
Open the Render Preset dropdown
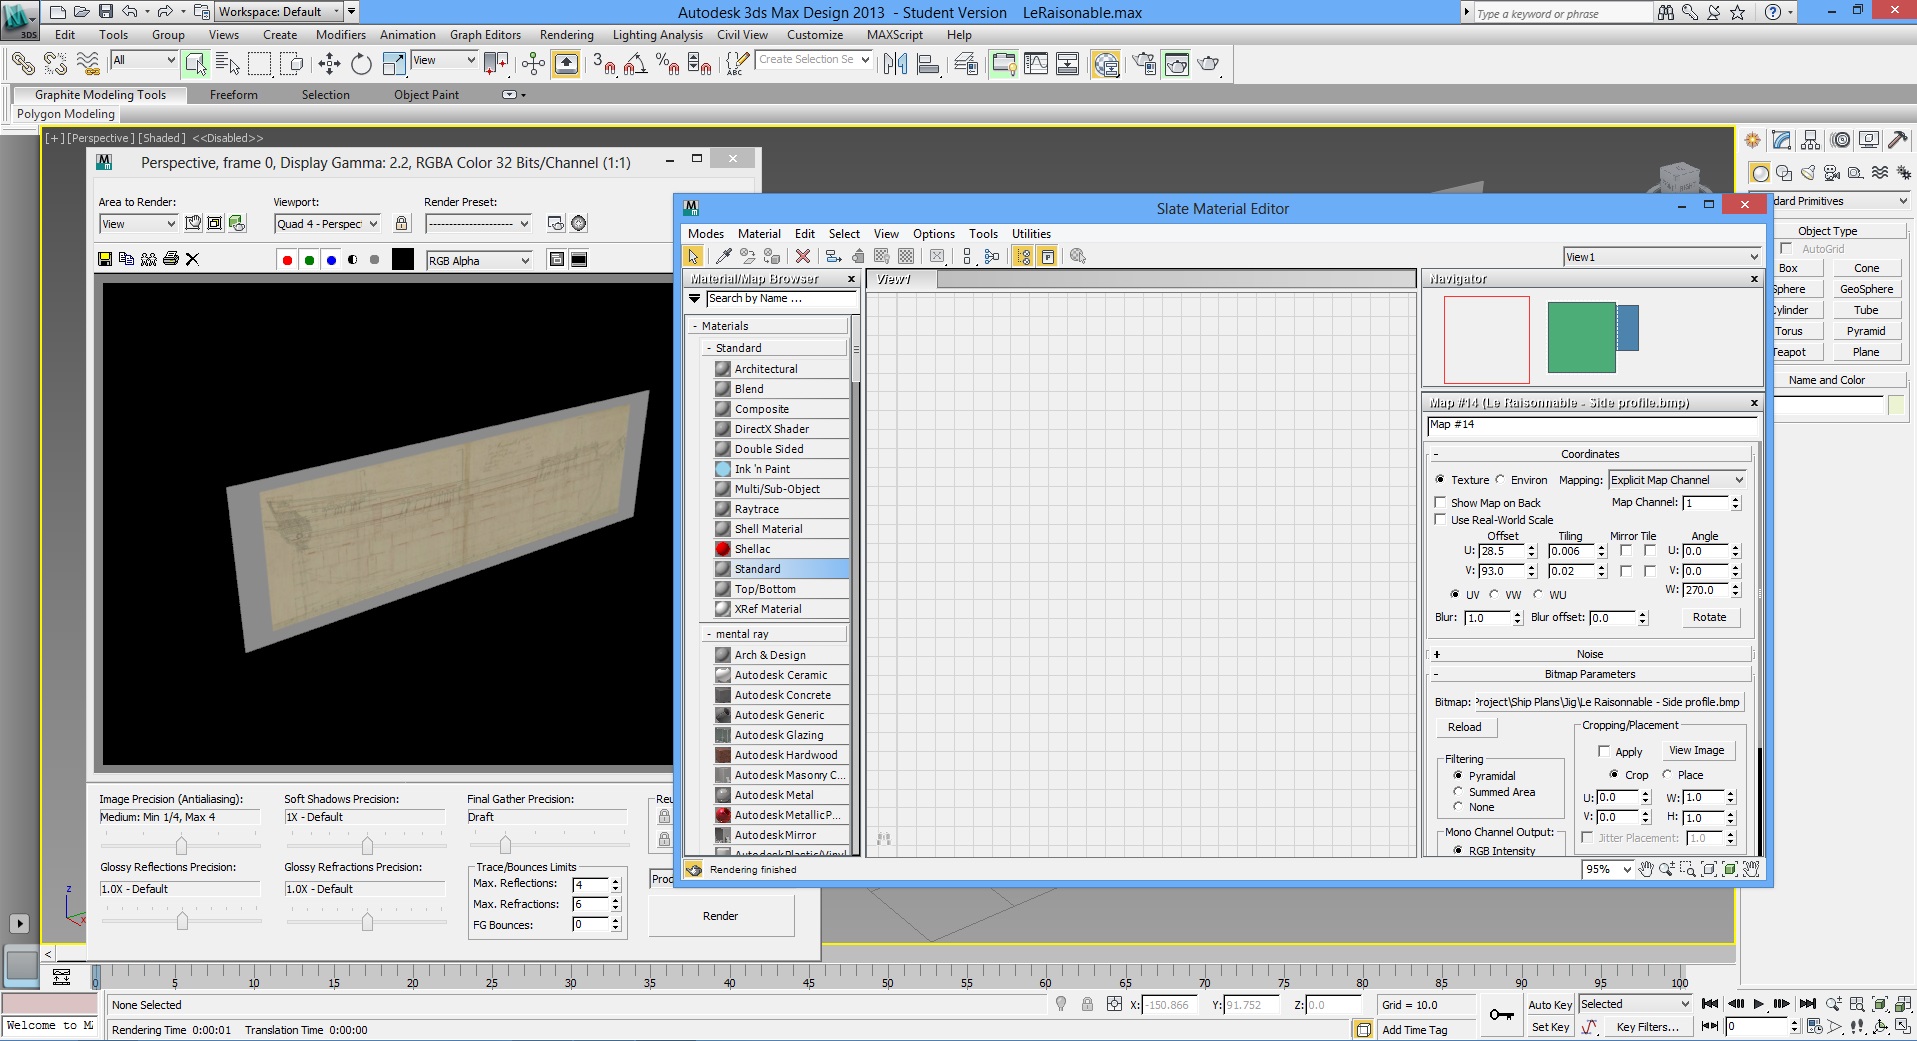477,224
